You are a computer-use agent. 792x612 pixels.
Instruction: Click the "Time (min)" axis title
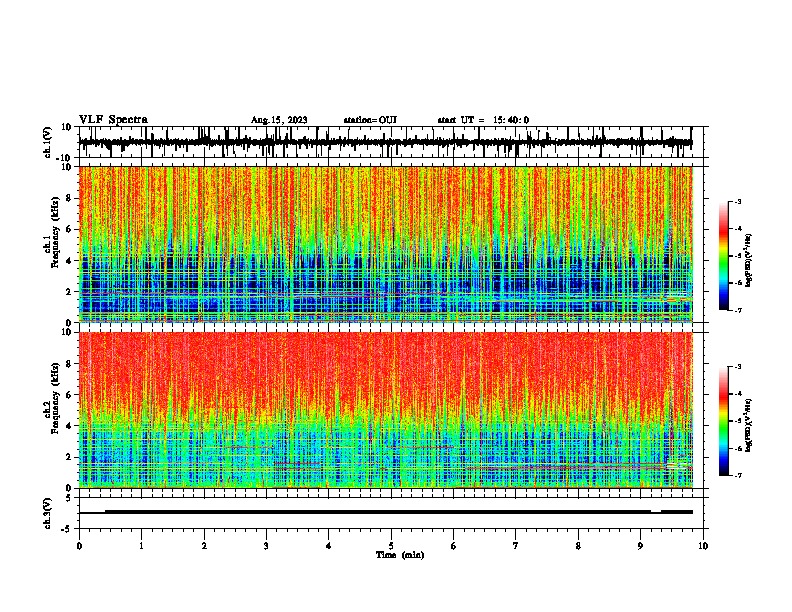400,555
